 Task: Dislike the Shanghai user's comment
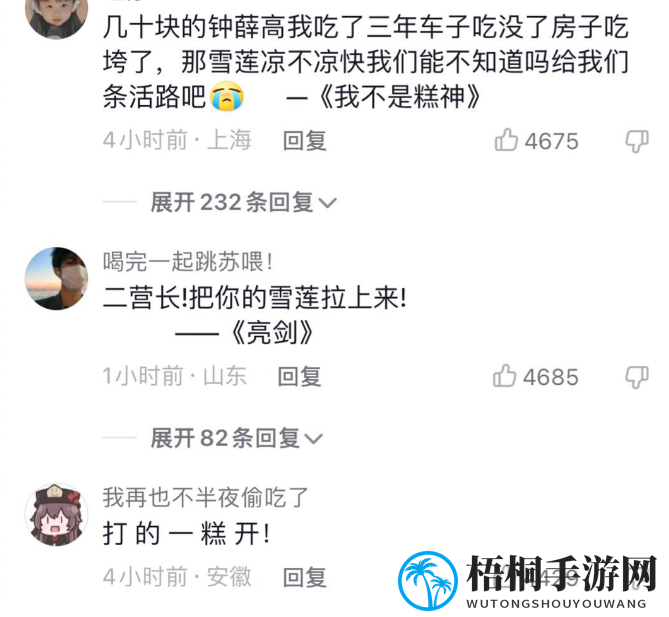pos(637,141)
